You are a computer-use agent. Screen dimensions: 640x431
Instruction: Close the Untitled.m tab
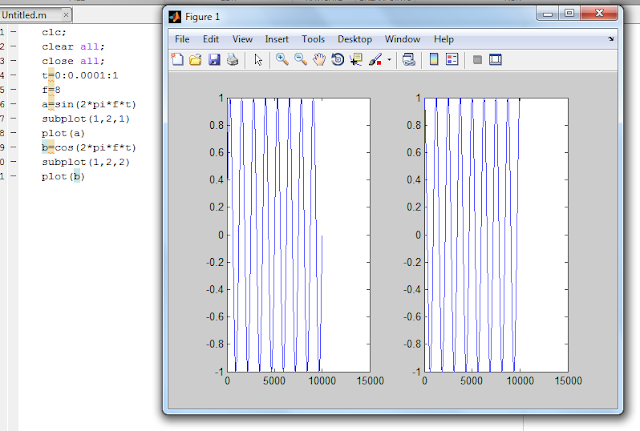[x=66, y=15]
